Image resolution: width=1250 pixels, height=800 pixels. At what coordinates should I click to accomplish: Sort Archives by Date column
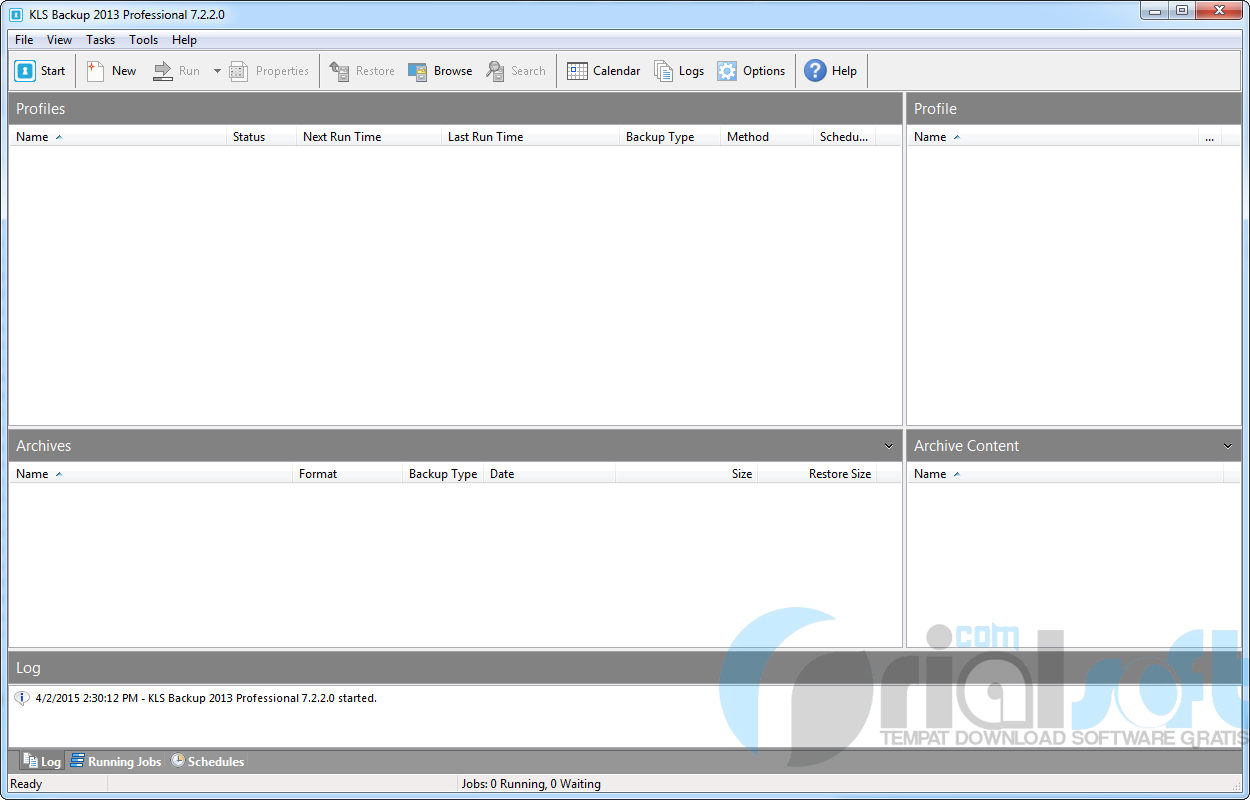click(550, 474)
